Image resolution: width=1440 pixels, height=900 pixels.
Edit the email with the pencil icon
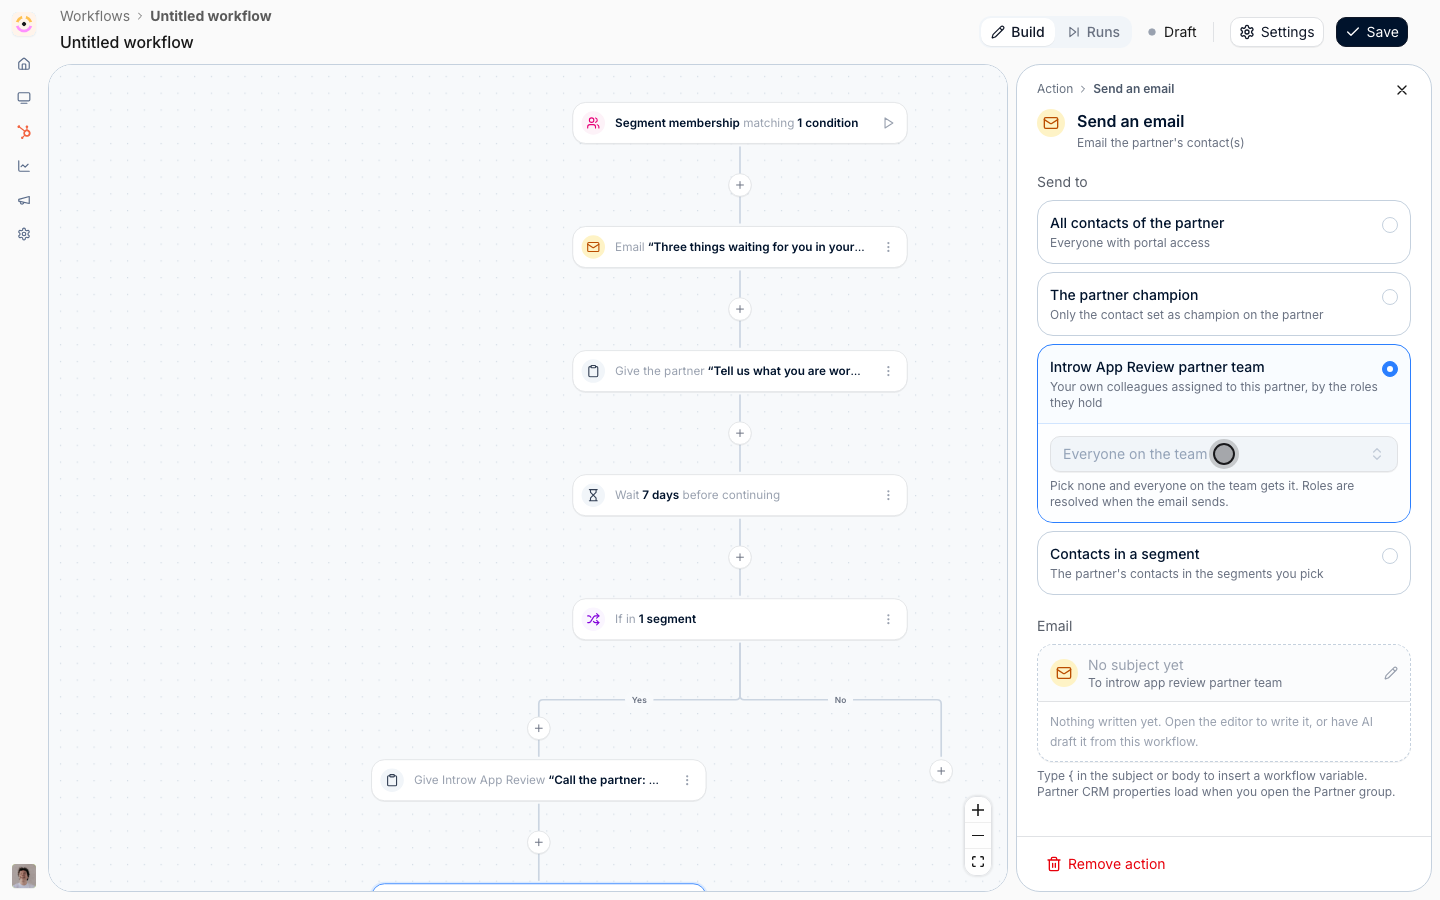pos(1390,673)
